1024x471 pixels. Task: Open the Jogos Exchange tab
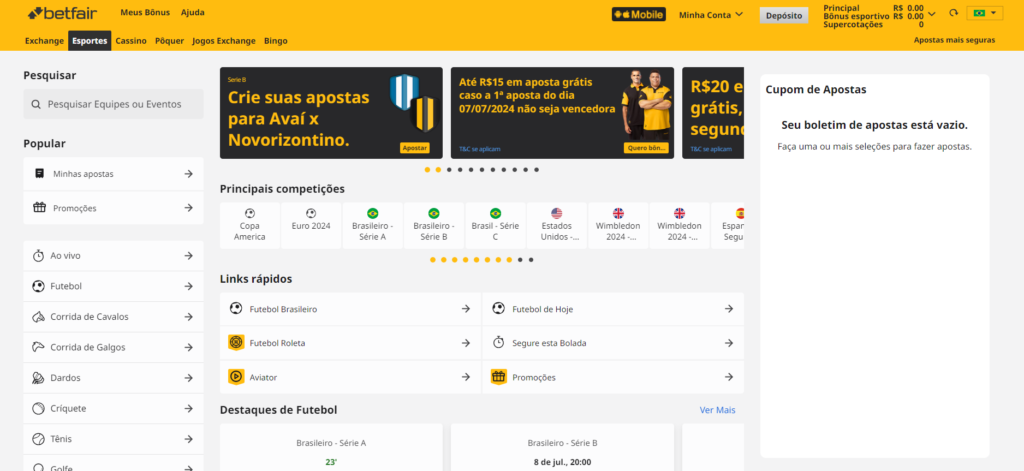(x=224, y=41)
